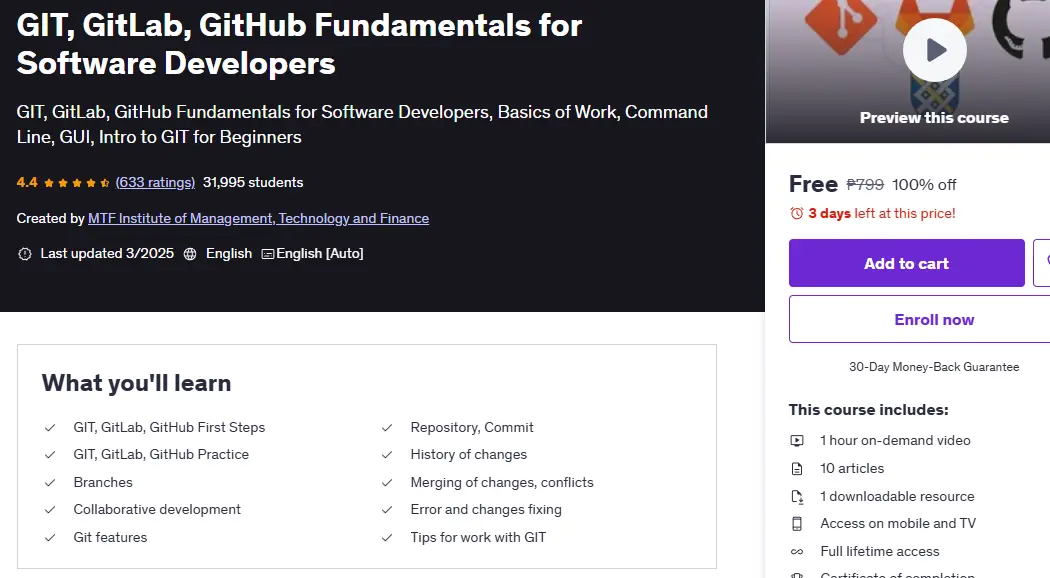The image size is (1050, 578).
Task: Click 30-Day Money-Back Guarantee text
Action: pyautogui.click(x=934, y=367)
